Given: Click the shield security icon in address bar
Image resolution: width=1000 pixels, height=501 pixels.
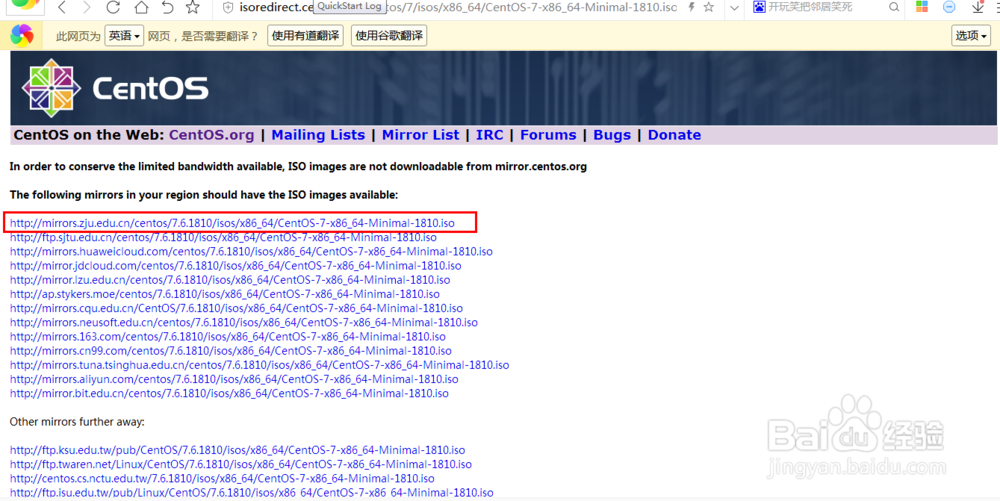Looking at the screenshot, I should point(228,7).
